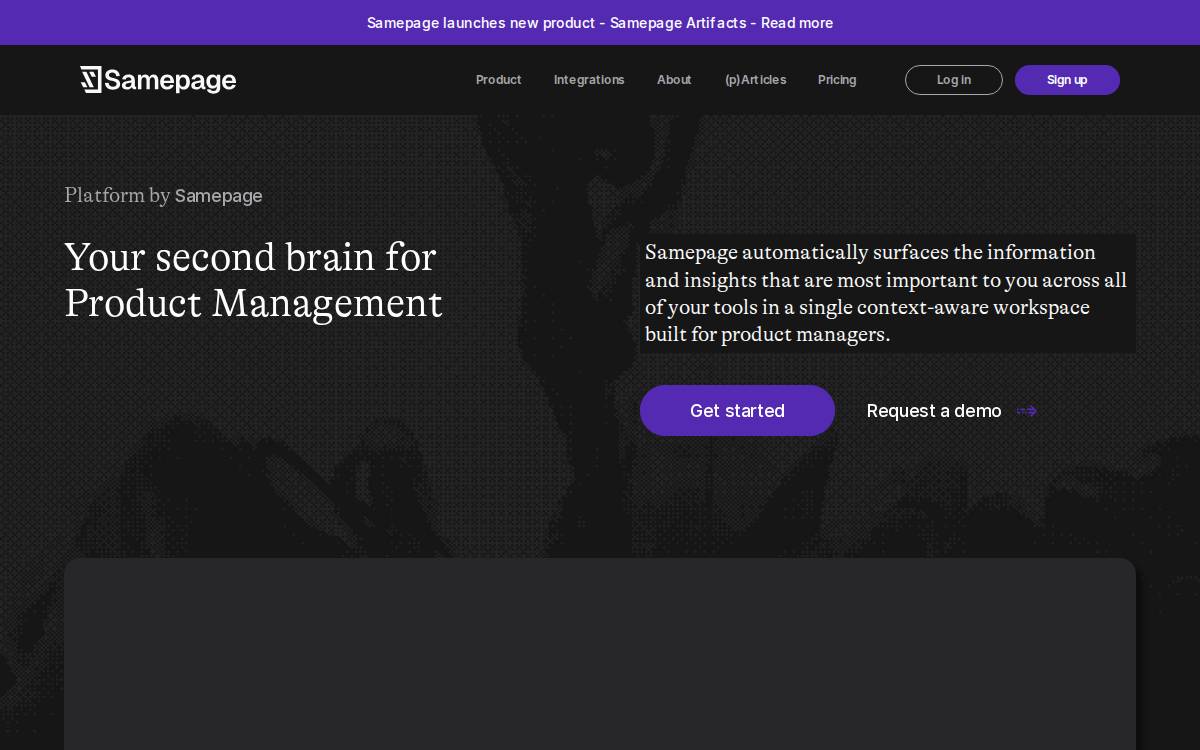The width and height of the screenshot is (1200, 750).
Task: Click the 'Platform by Samepage' text
Action: (163, 195)
